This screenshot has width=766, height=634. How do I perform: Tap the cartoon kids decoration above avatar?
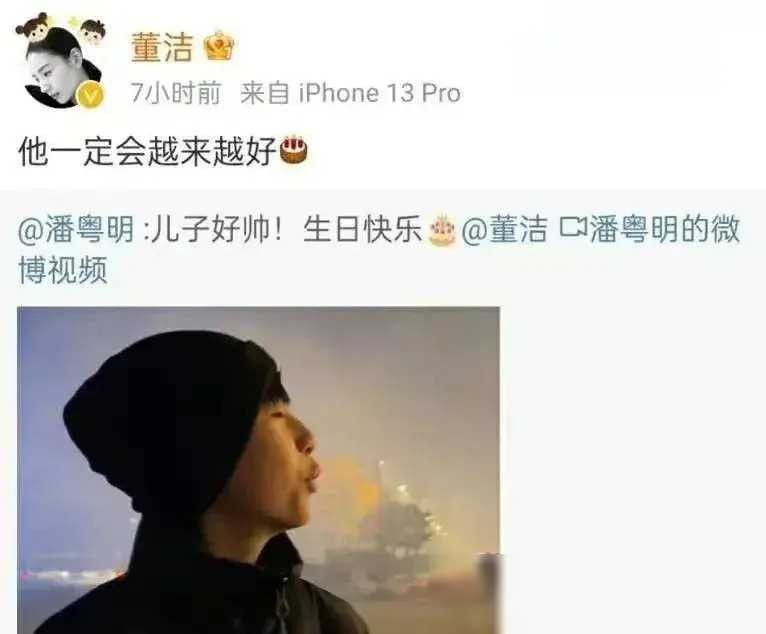[x=61, y=28]
